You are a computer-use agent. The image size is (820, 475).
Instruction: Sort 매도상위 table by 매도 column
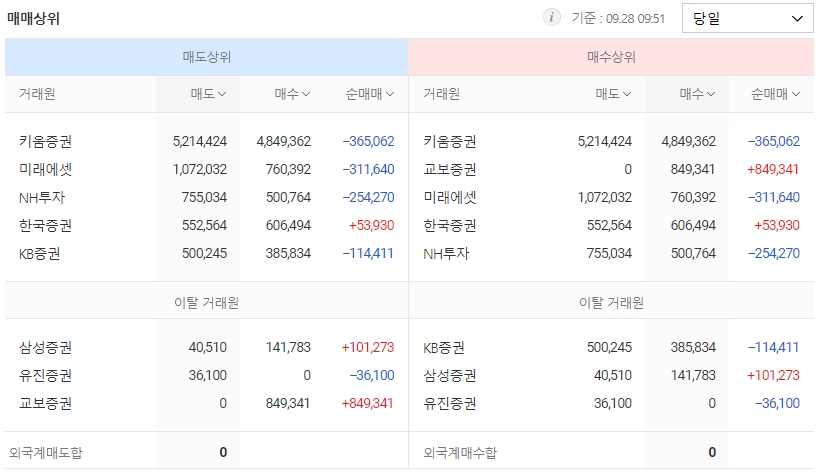click(208, 94)
